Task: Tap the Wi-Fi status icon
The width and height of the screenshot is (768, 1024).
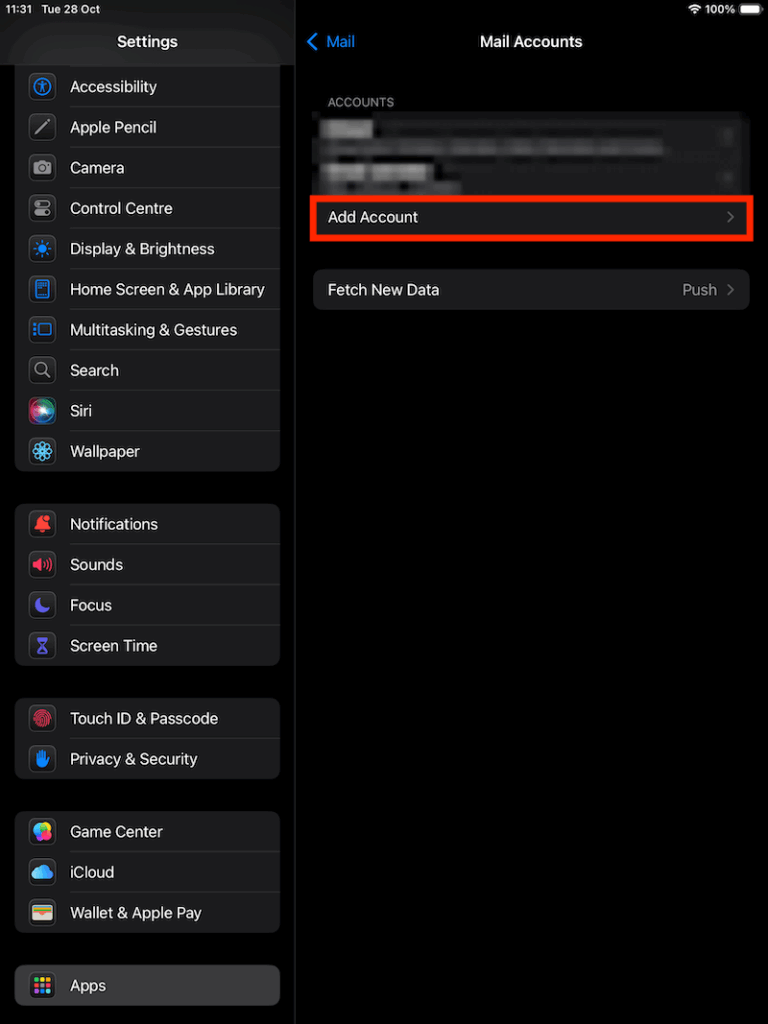Action: click(x=694, y=9)
